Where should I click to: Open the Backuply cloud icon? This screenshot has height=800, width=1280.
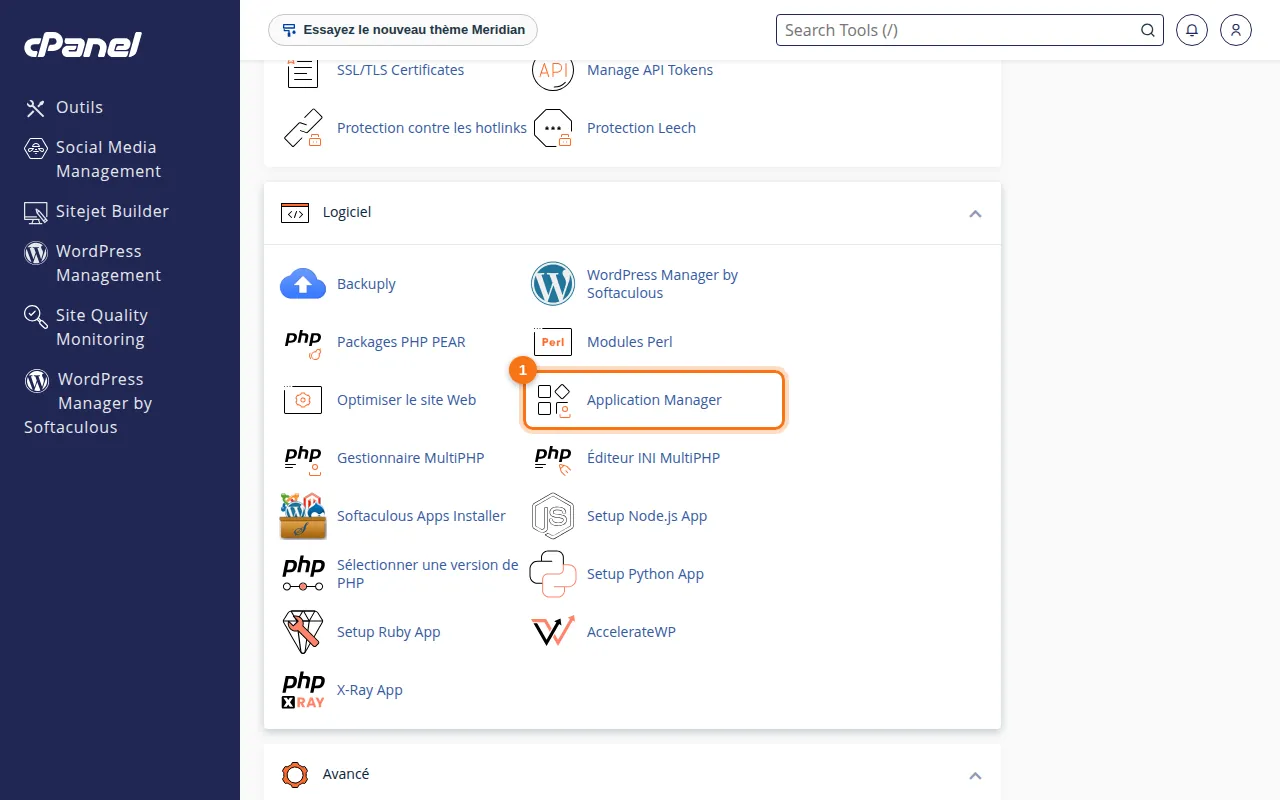pyautogui.click(x=303, y=284)
